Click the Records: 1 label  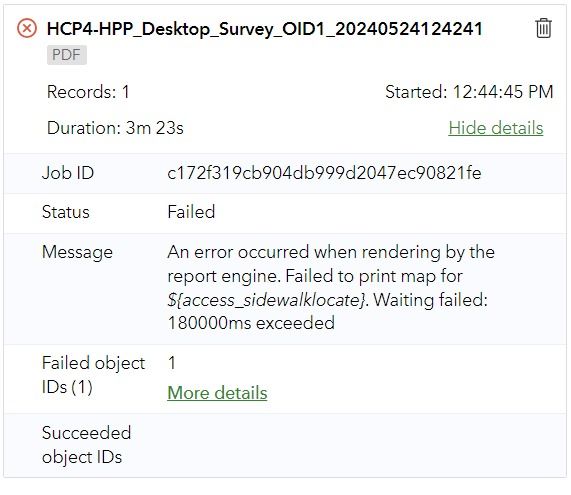pos(88,92)
